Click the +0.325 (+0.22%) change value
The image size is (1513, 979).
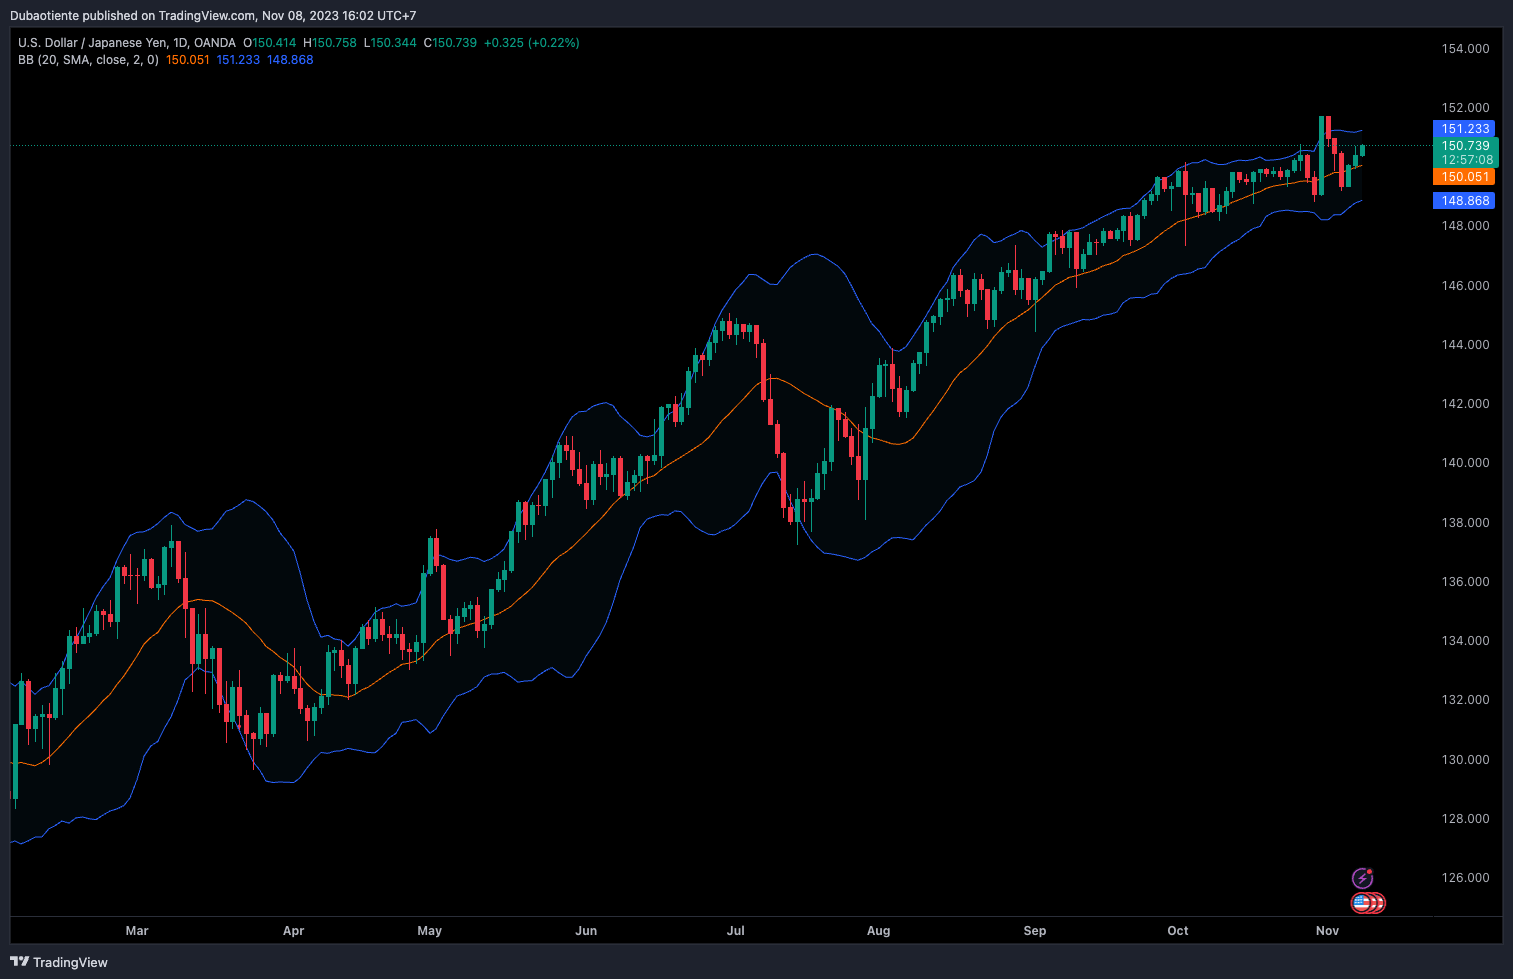click(531, 43)
